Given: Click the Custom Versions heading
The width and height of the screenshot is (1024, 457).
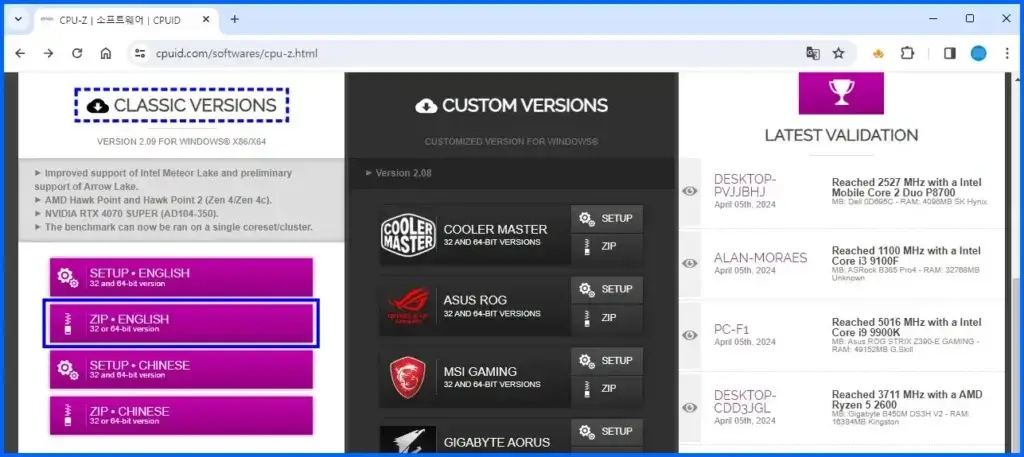Looking at the screenshot, I should tap(511, 106).
